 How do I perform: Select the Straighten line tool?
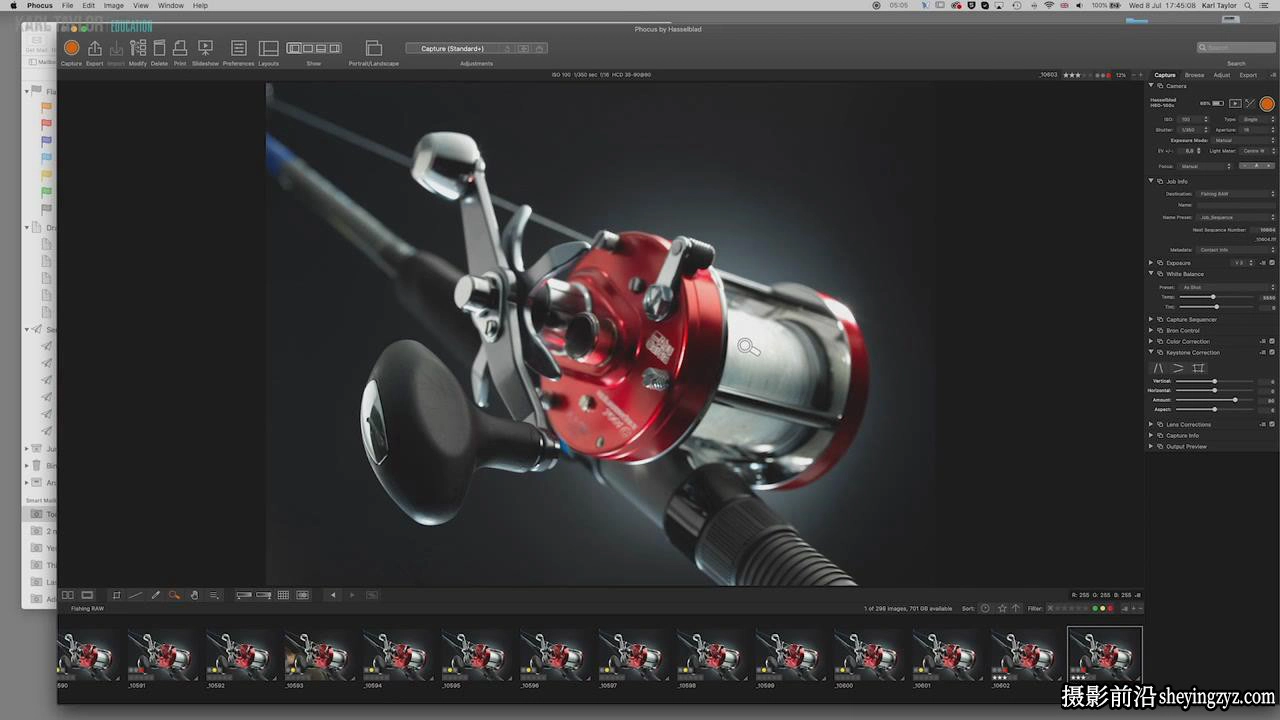[135, 595]
